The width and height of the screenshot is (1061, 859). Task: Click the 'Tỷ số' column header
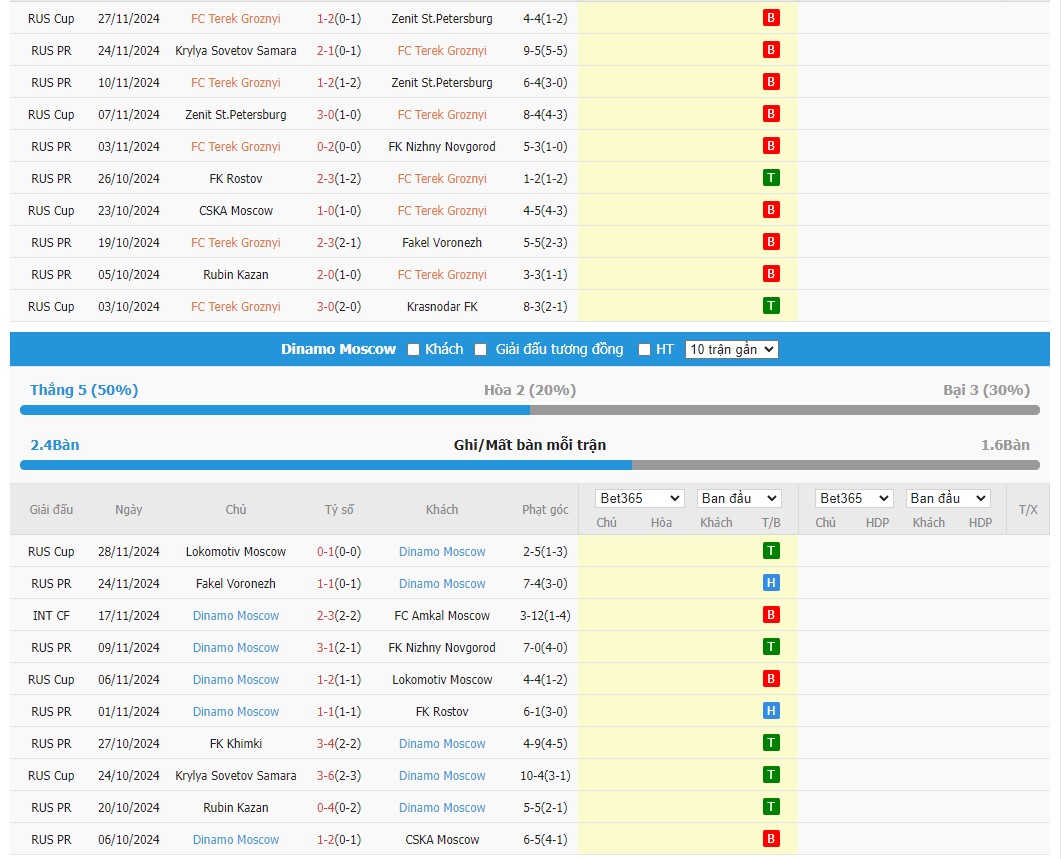339,510
